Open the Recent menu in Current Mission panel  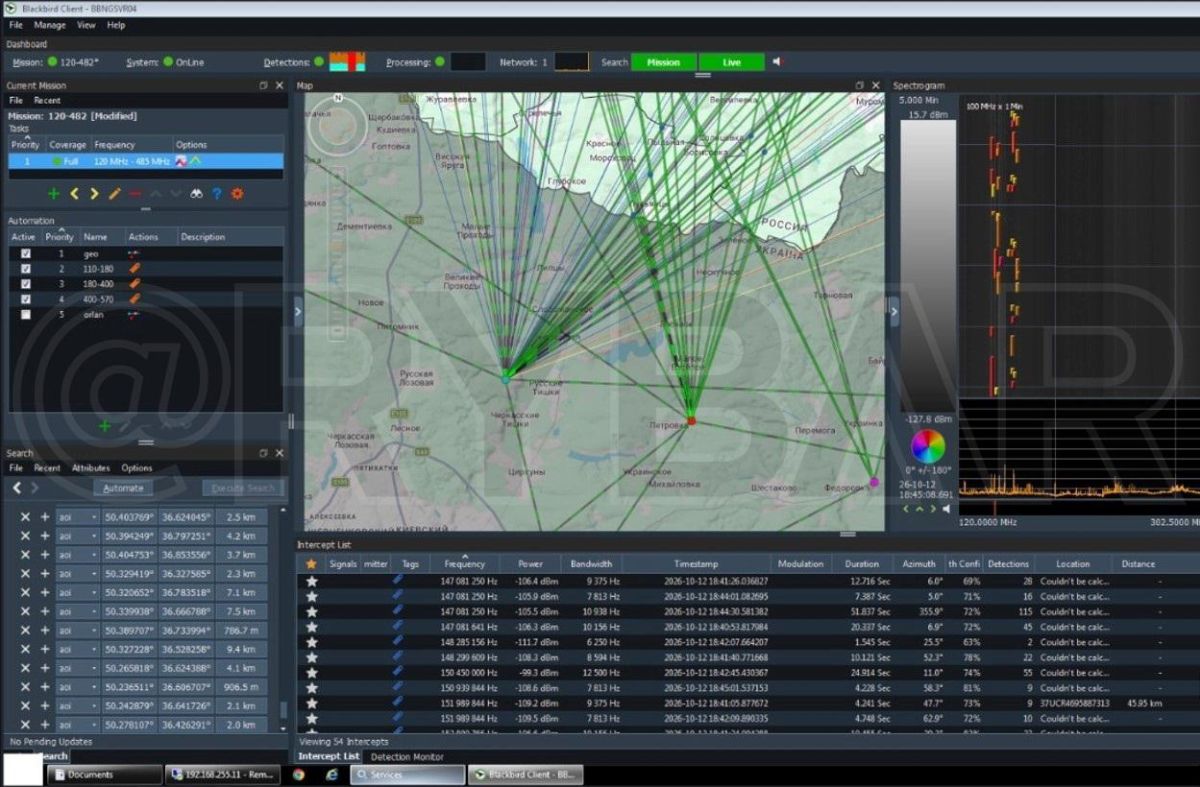(47, 101)
